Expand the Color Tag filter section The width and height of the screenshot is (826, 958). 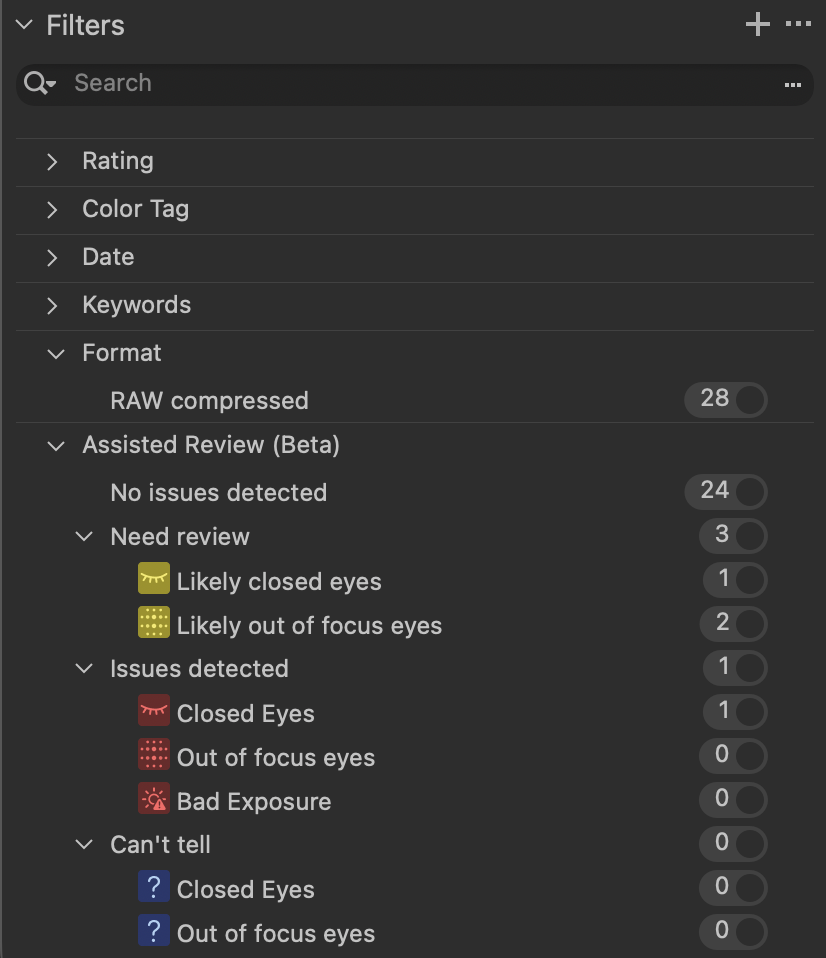[53, 210]
